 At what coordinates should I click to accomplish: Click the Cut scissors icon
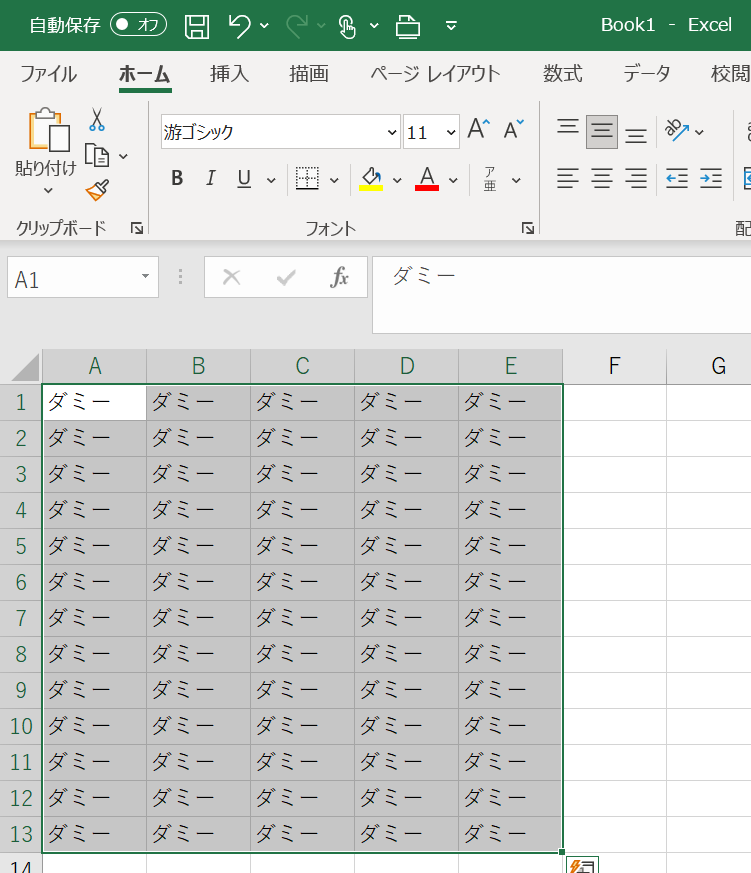pos(97,120)
